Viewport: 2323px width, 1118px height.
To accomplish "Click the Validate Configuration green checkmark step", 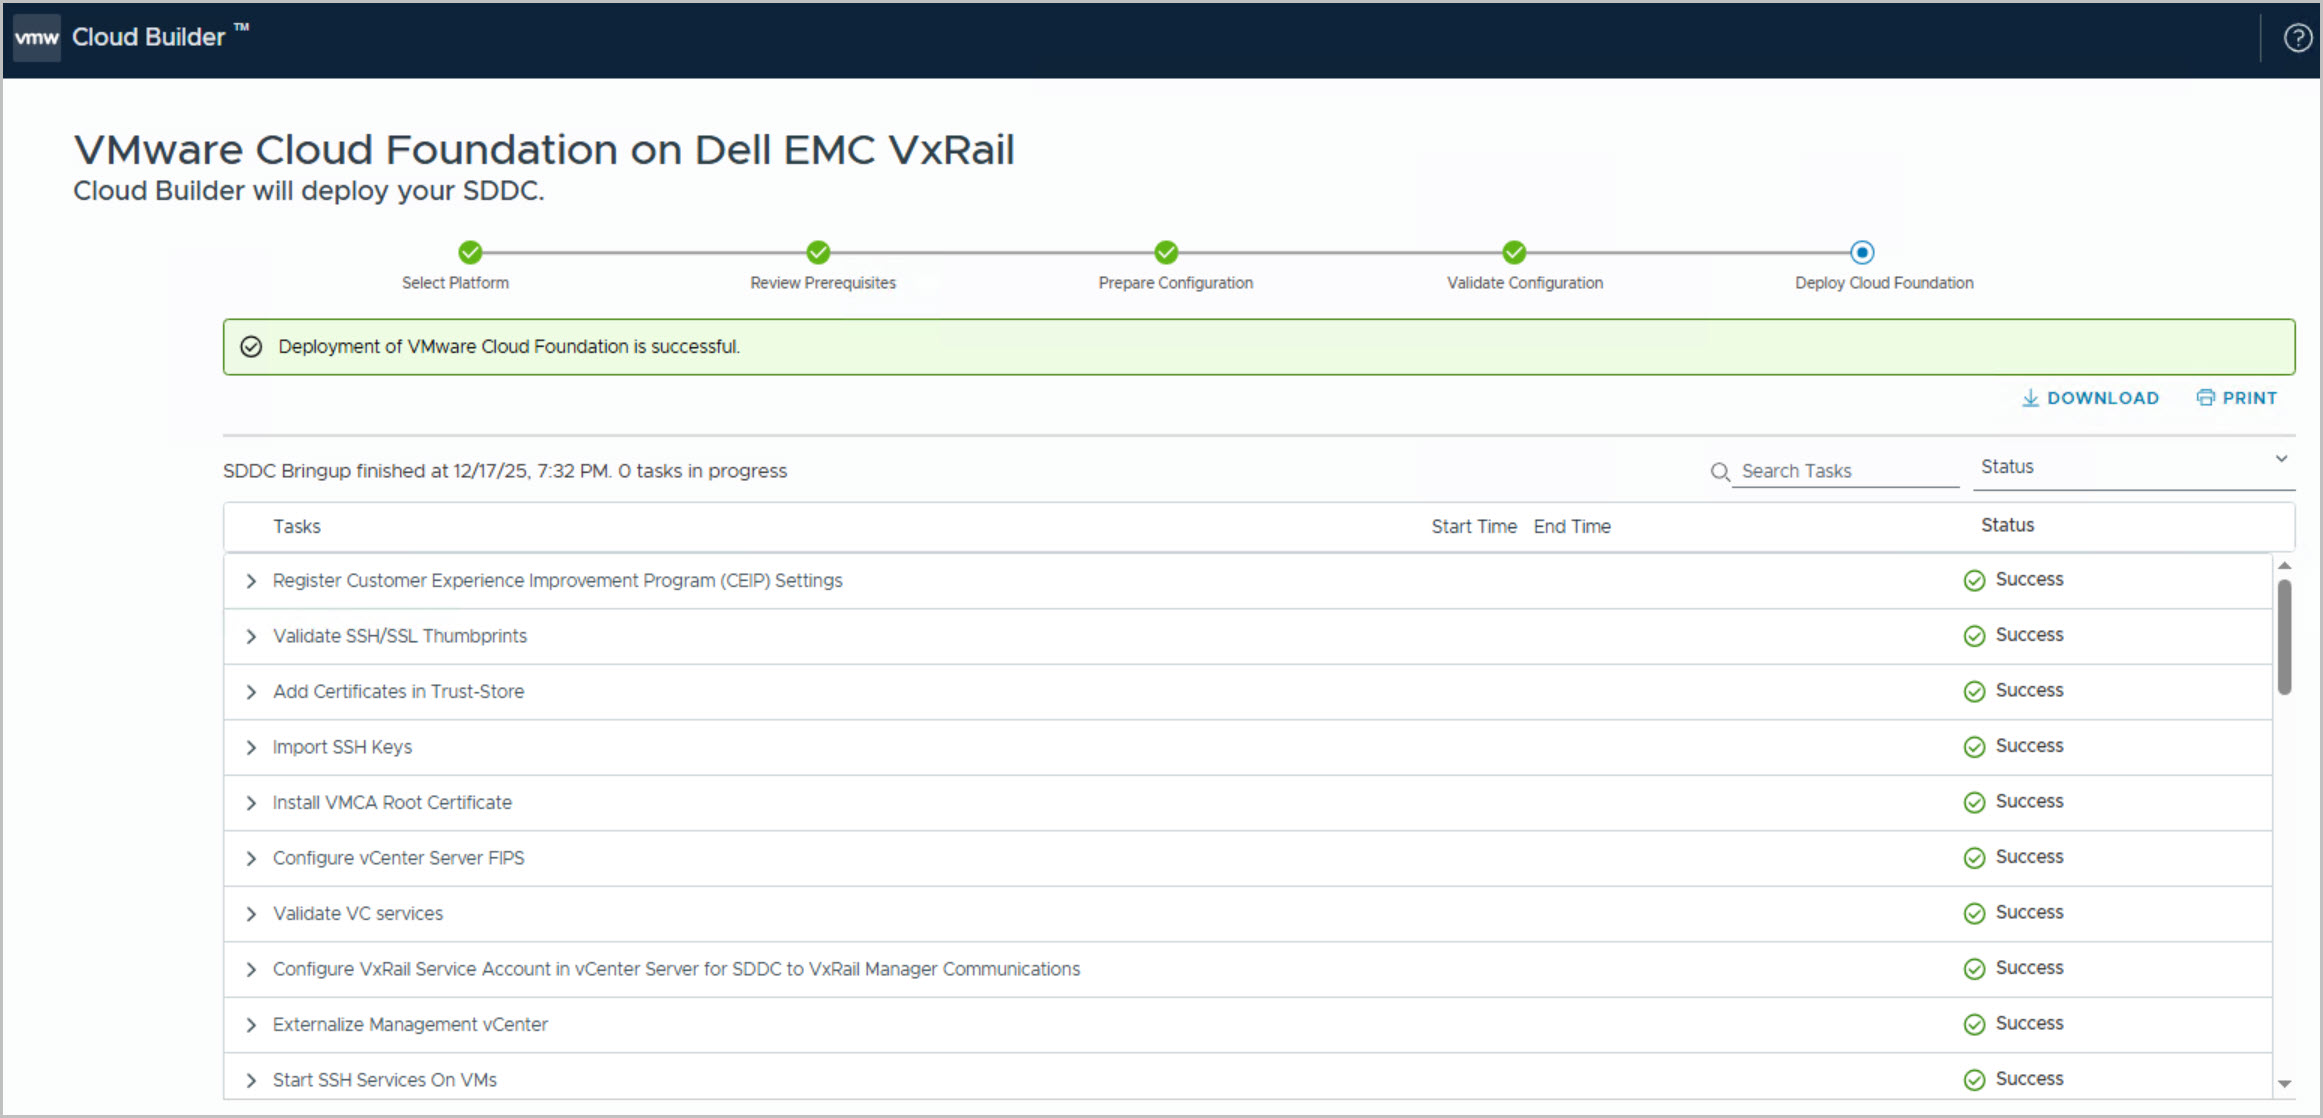I will click(1514, 252).
